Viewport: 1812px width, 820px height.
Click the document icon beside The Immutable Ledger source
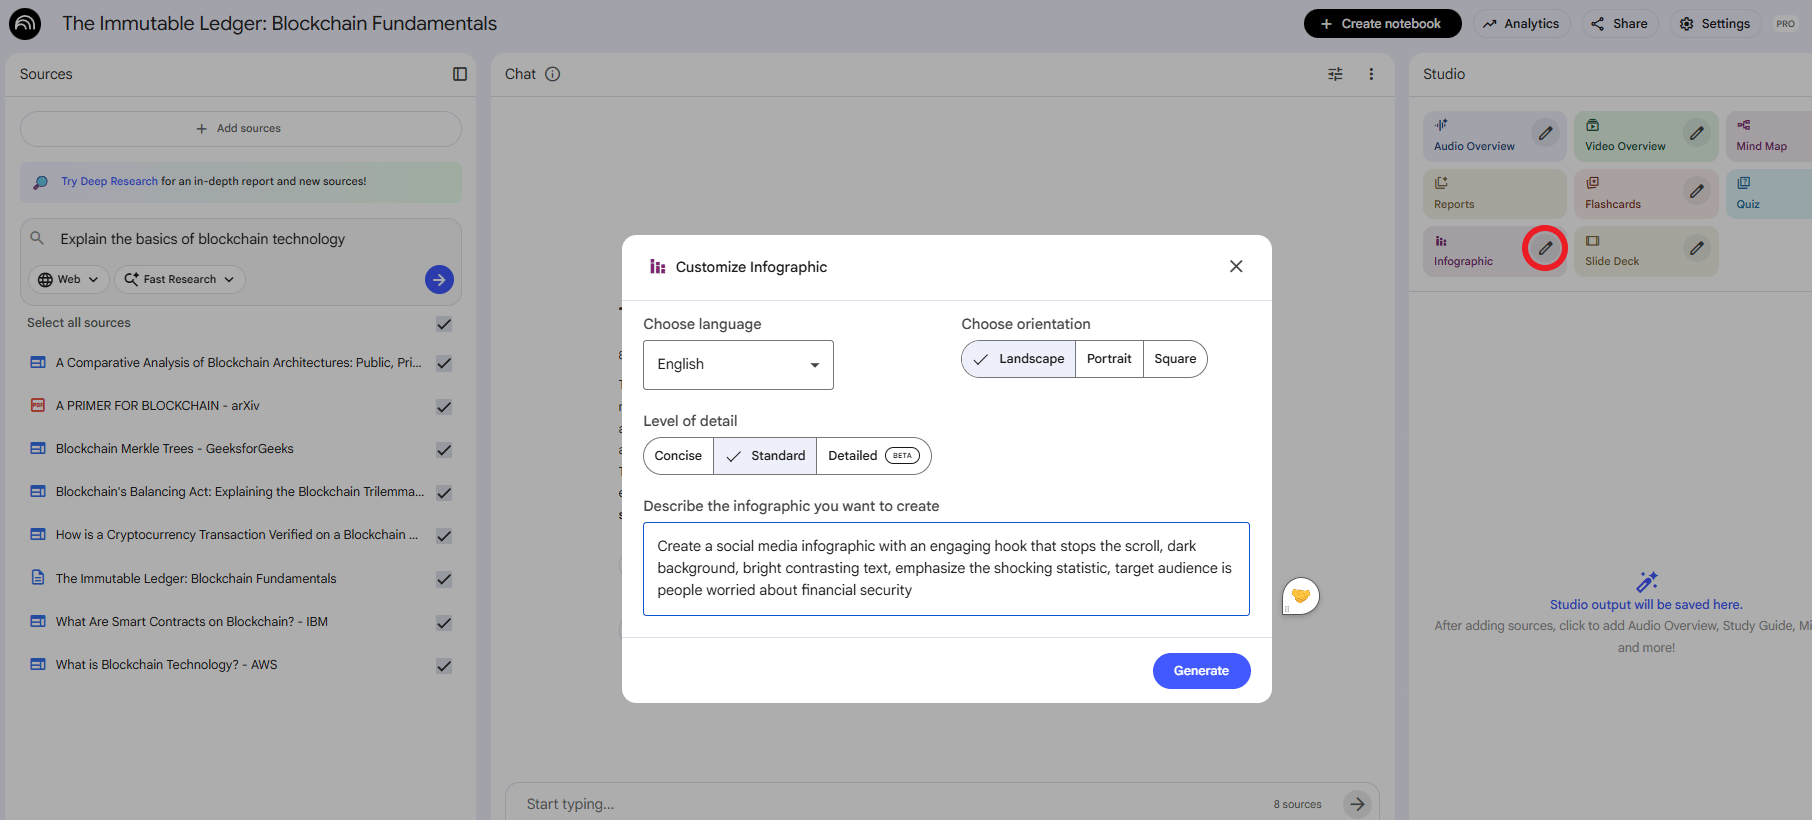38,578
